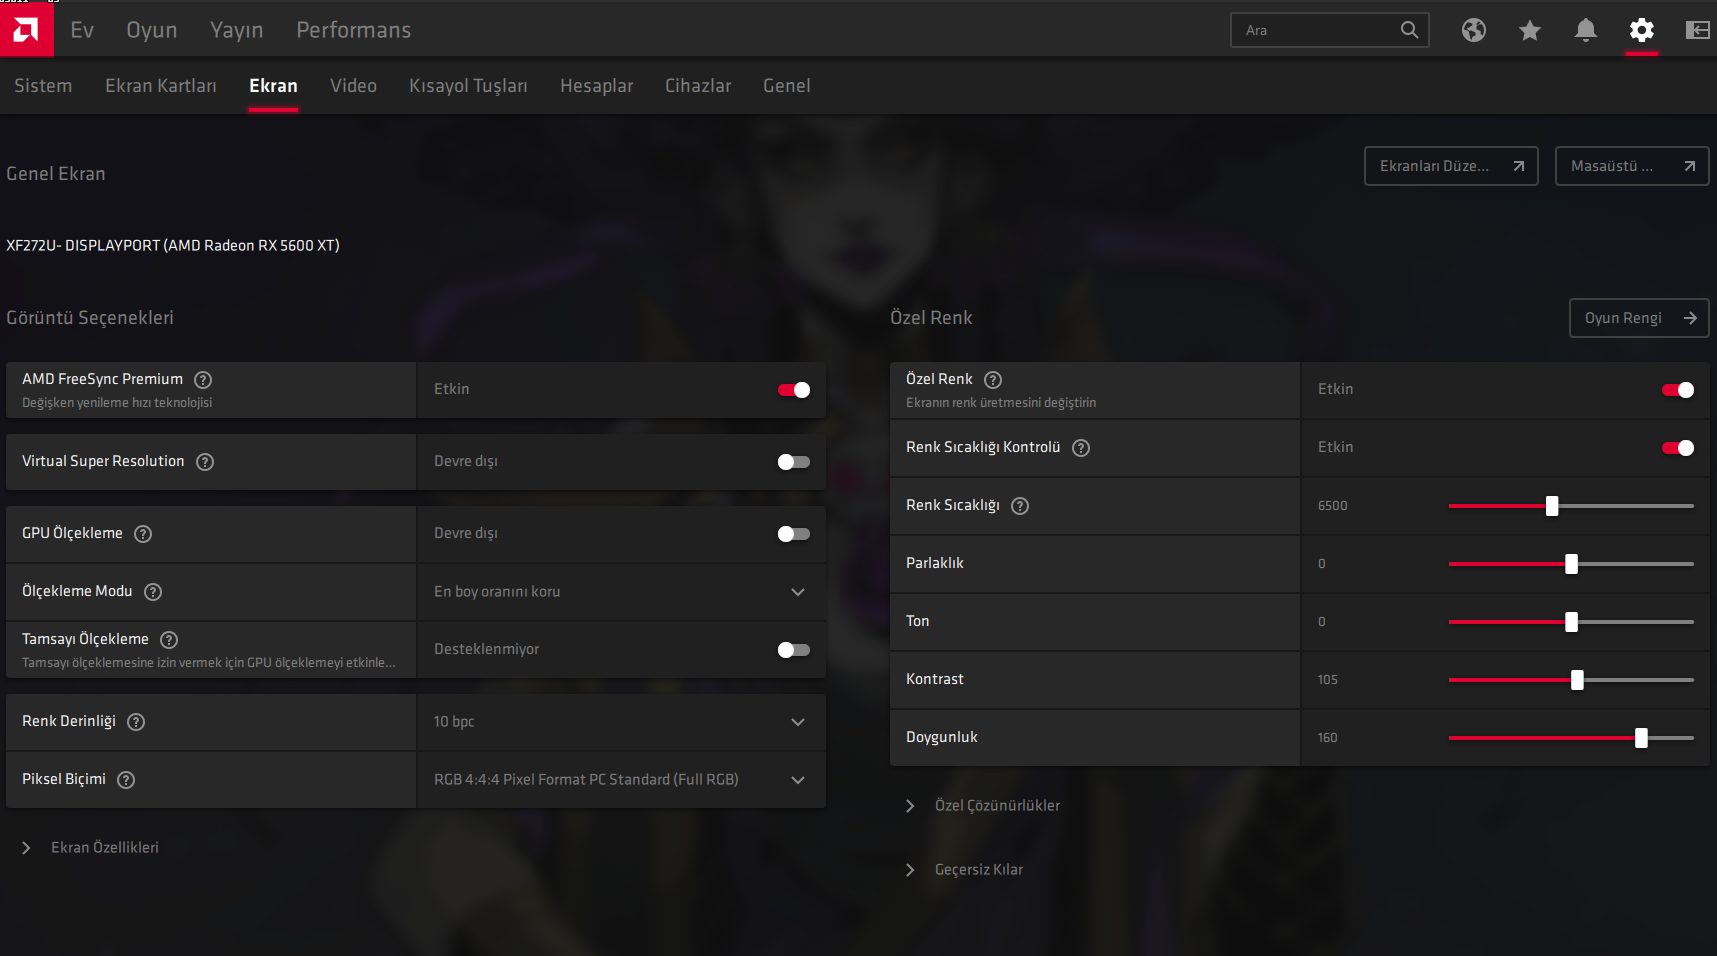The image size is (1717, 956).
Task: Toggle the sidebar panel icon
Action: click(1697, 30)
